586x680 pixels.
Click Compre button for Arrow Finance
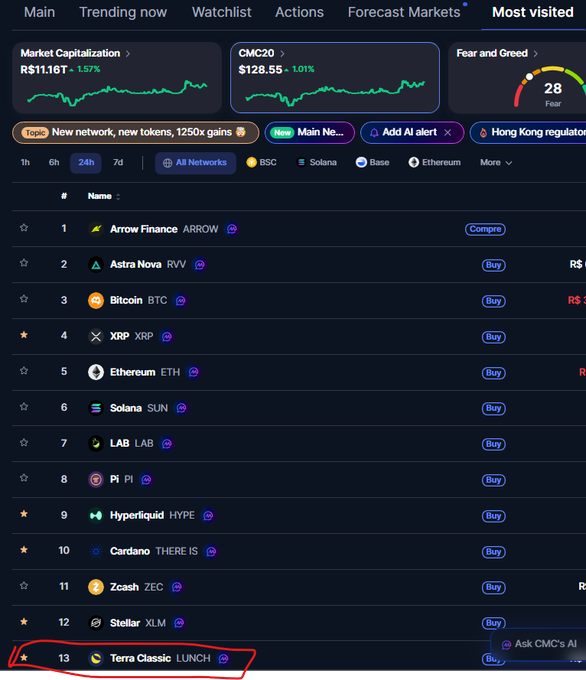coord(485,229)
